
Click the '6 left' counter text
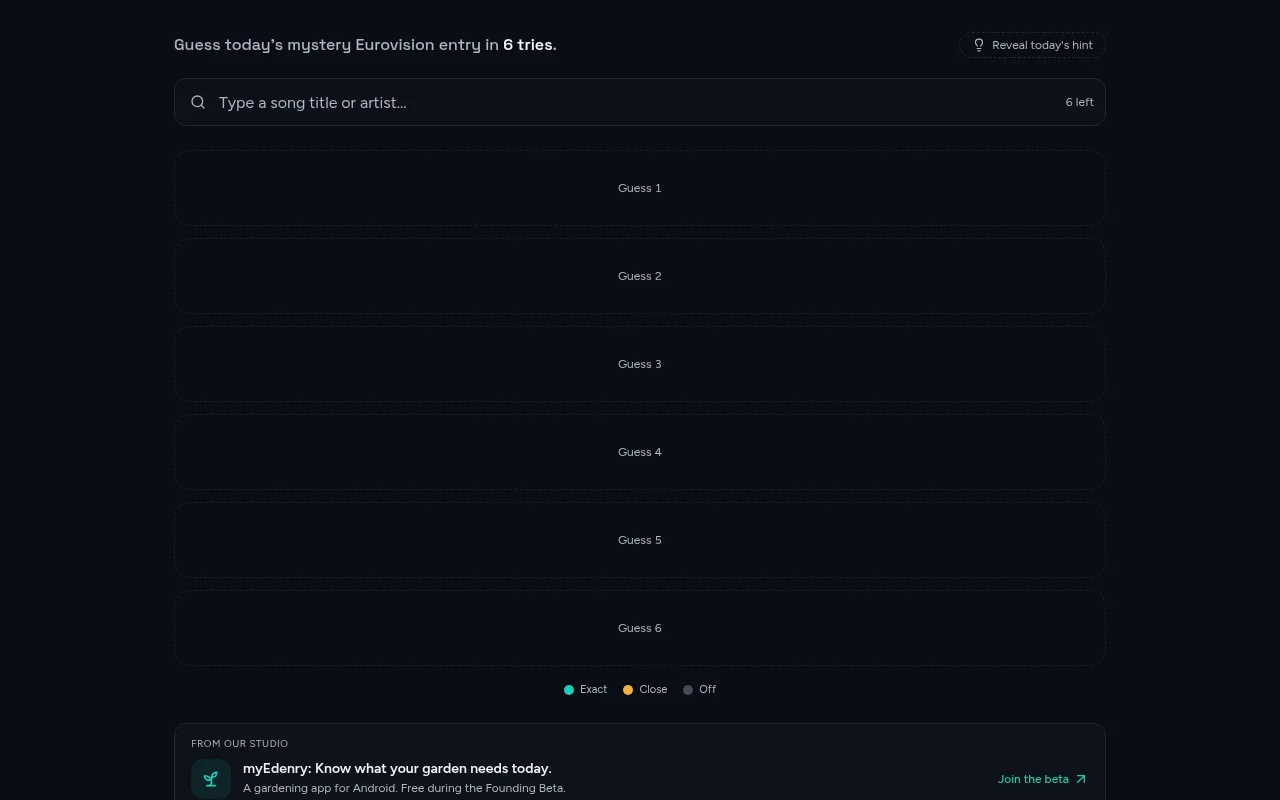tap(1079, 102)
